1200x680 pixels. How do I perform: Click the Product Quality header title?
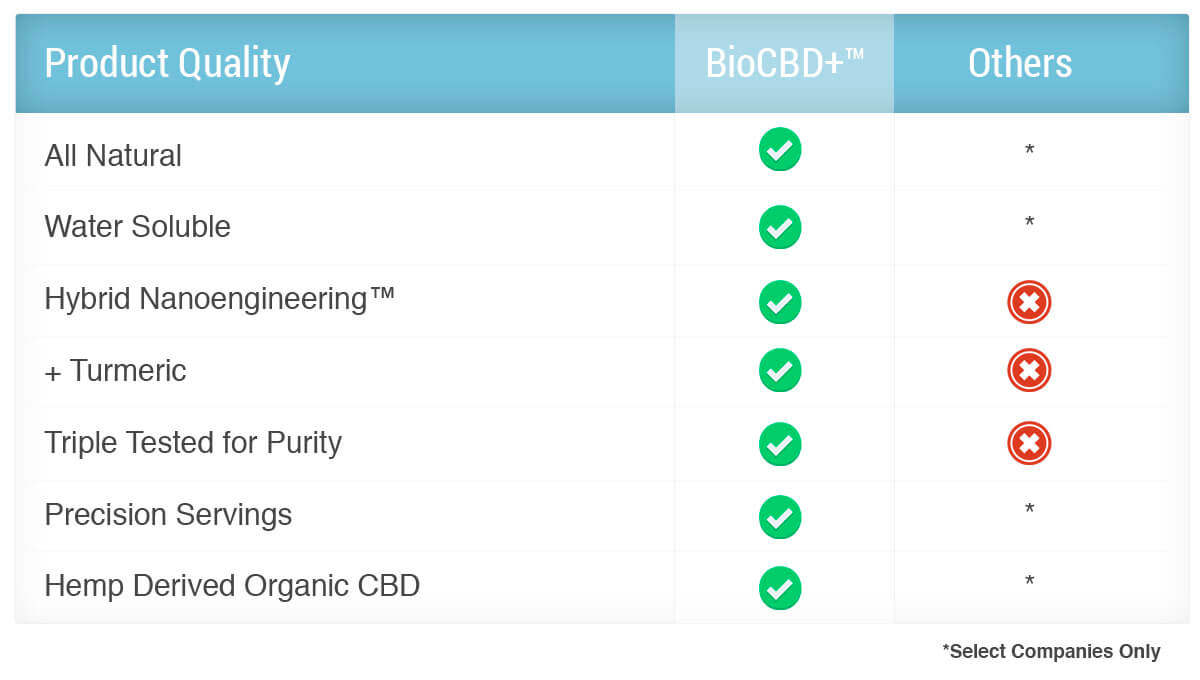tap(167, 63)
